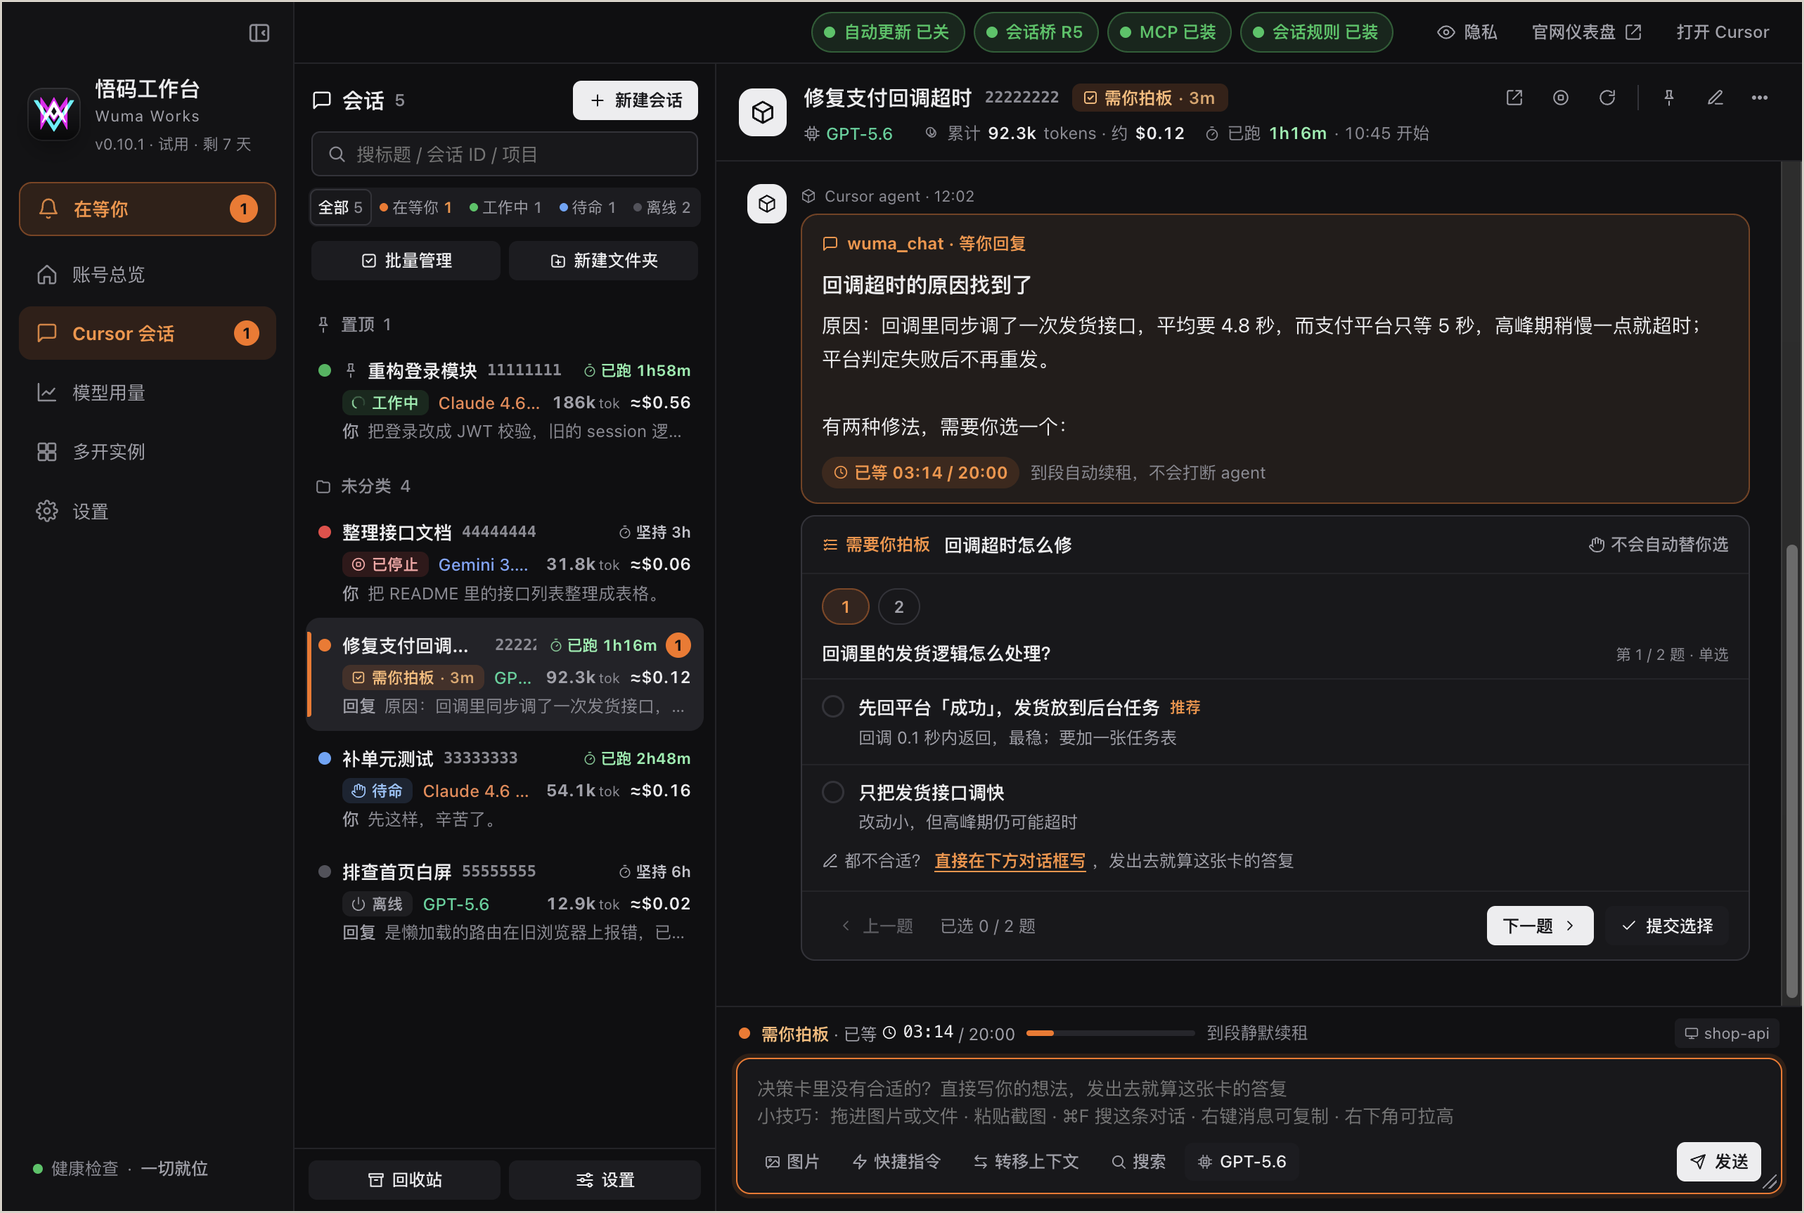Click 批量管理 button

[405, 260]
